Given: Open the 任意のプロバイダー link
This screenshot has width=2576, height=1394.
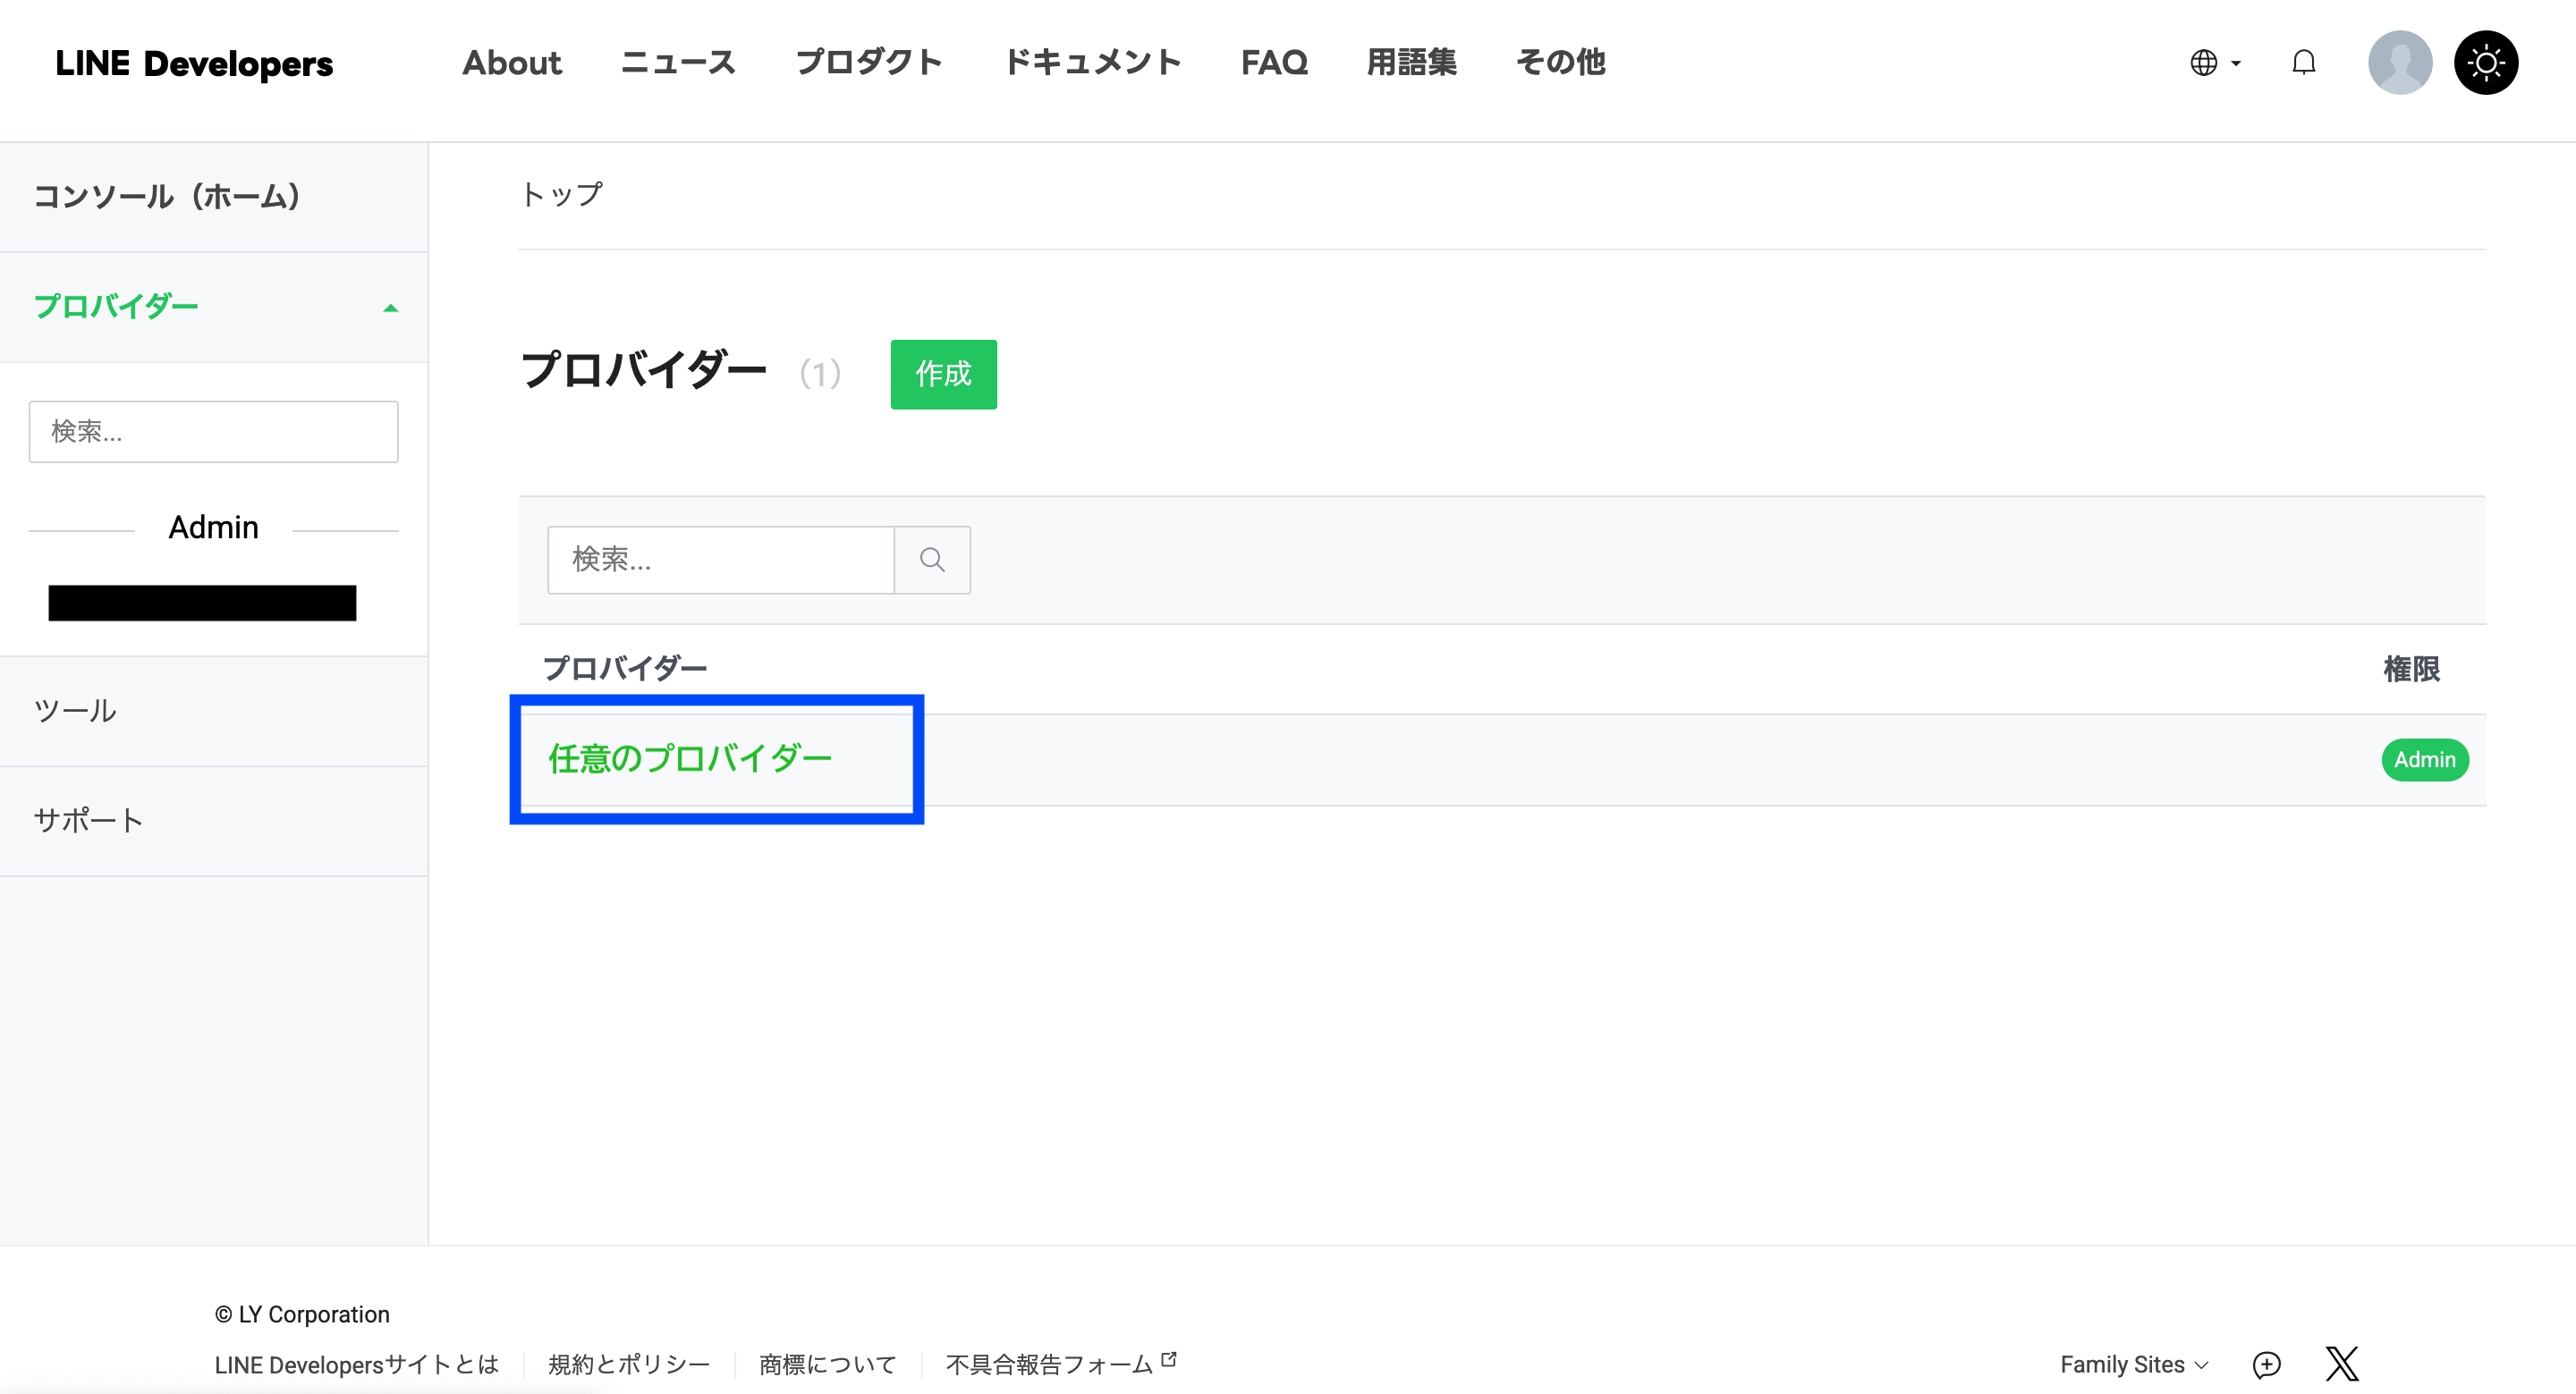Looking at the screenshot, I should 690,759.
